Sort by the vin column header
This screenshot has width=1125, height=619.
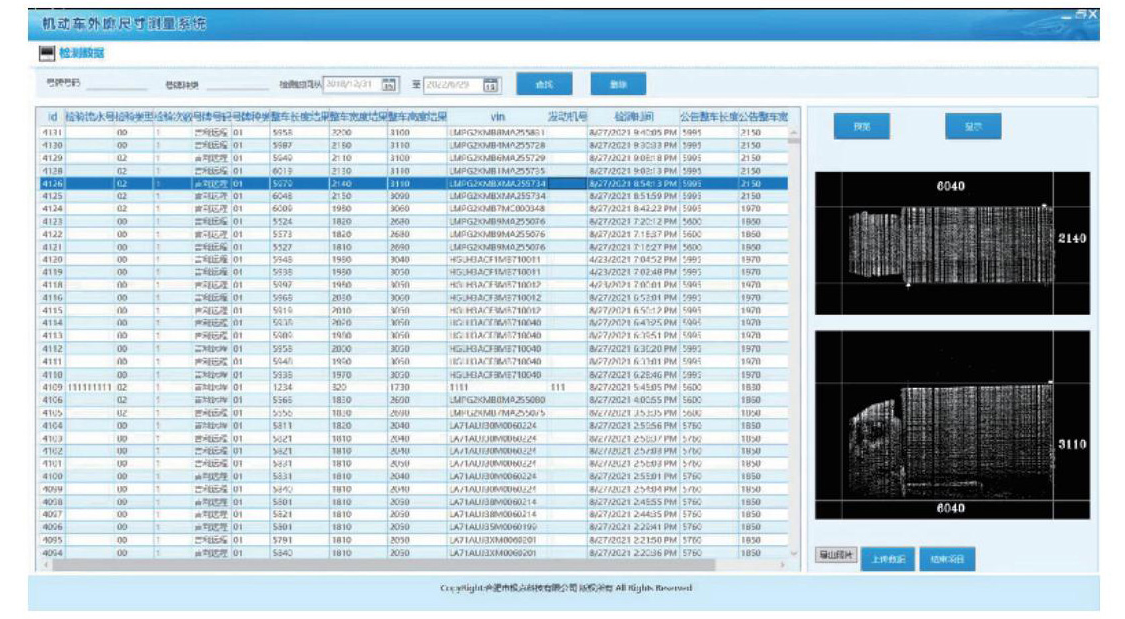coord(497,116)
